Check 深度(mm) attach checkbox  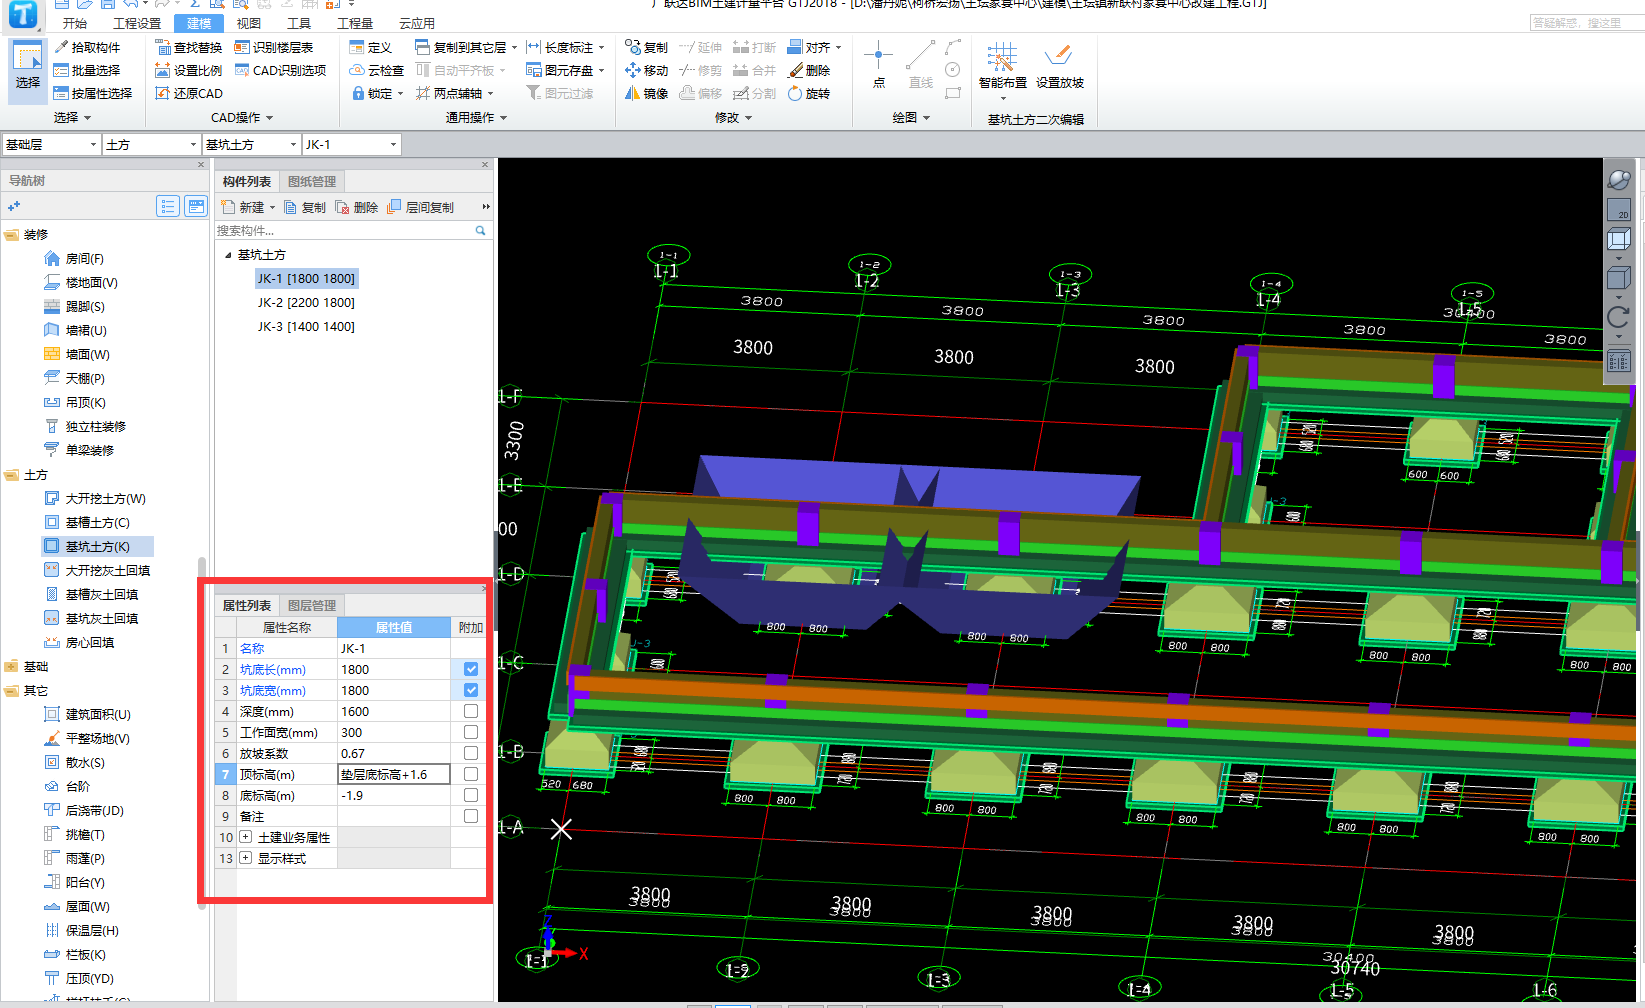[x=471, y=711]
